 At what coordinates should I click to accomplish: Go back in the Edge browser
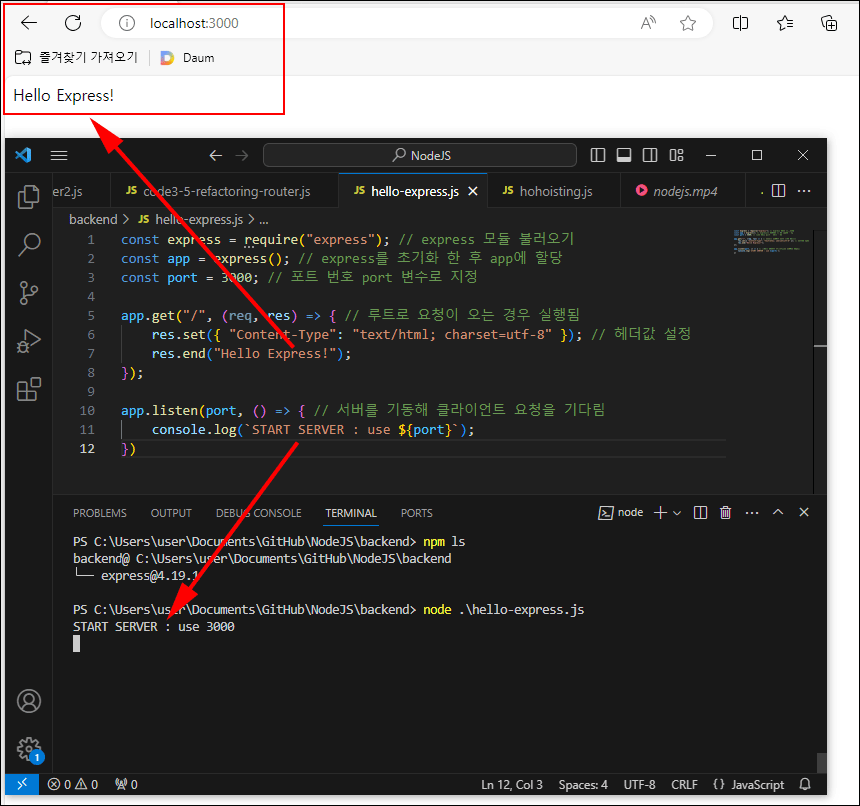tap(29, 23)
